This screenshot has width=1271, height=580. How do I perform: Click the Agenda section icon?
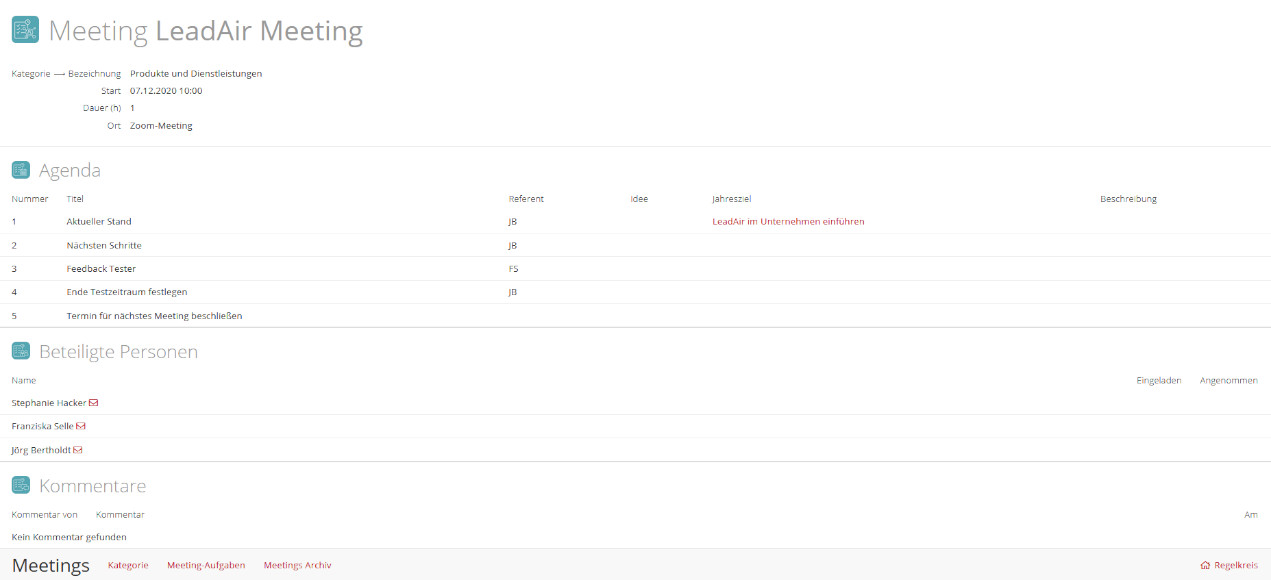pyautogui.click(x=21, y=170)
